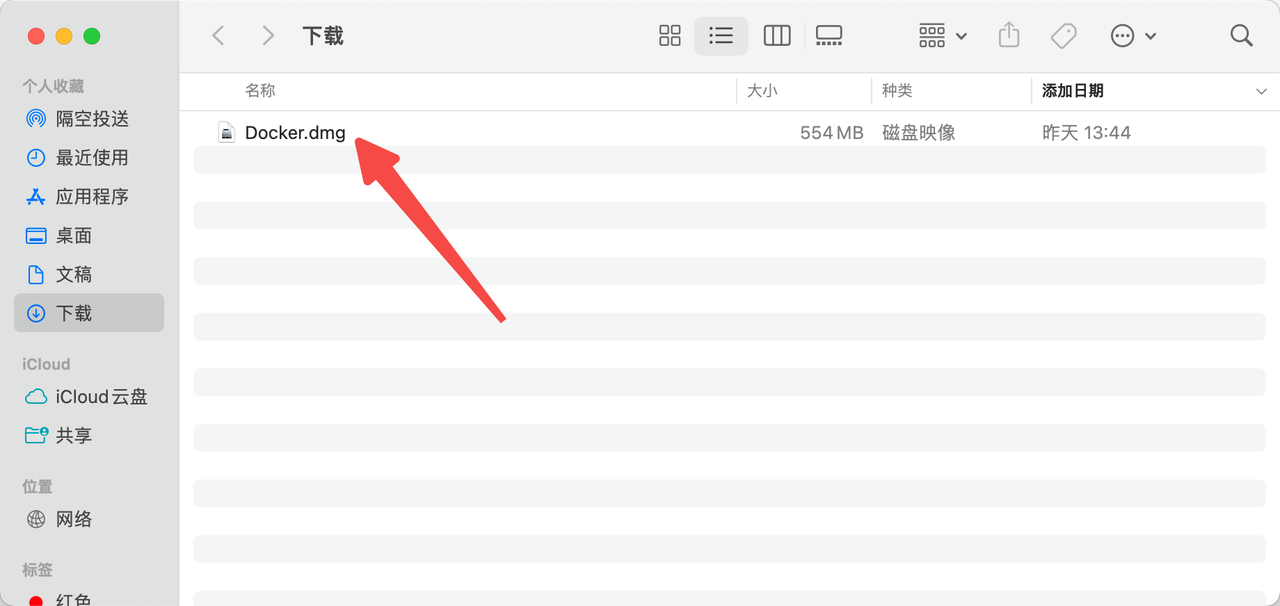Open the group-by options dropdown
The image size is (1280, 606).
(x=942, y=36)
